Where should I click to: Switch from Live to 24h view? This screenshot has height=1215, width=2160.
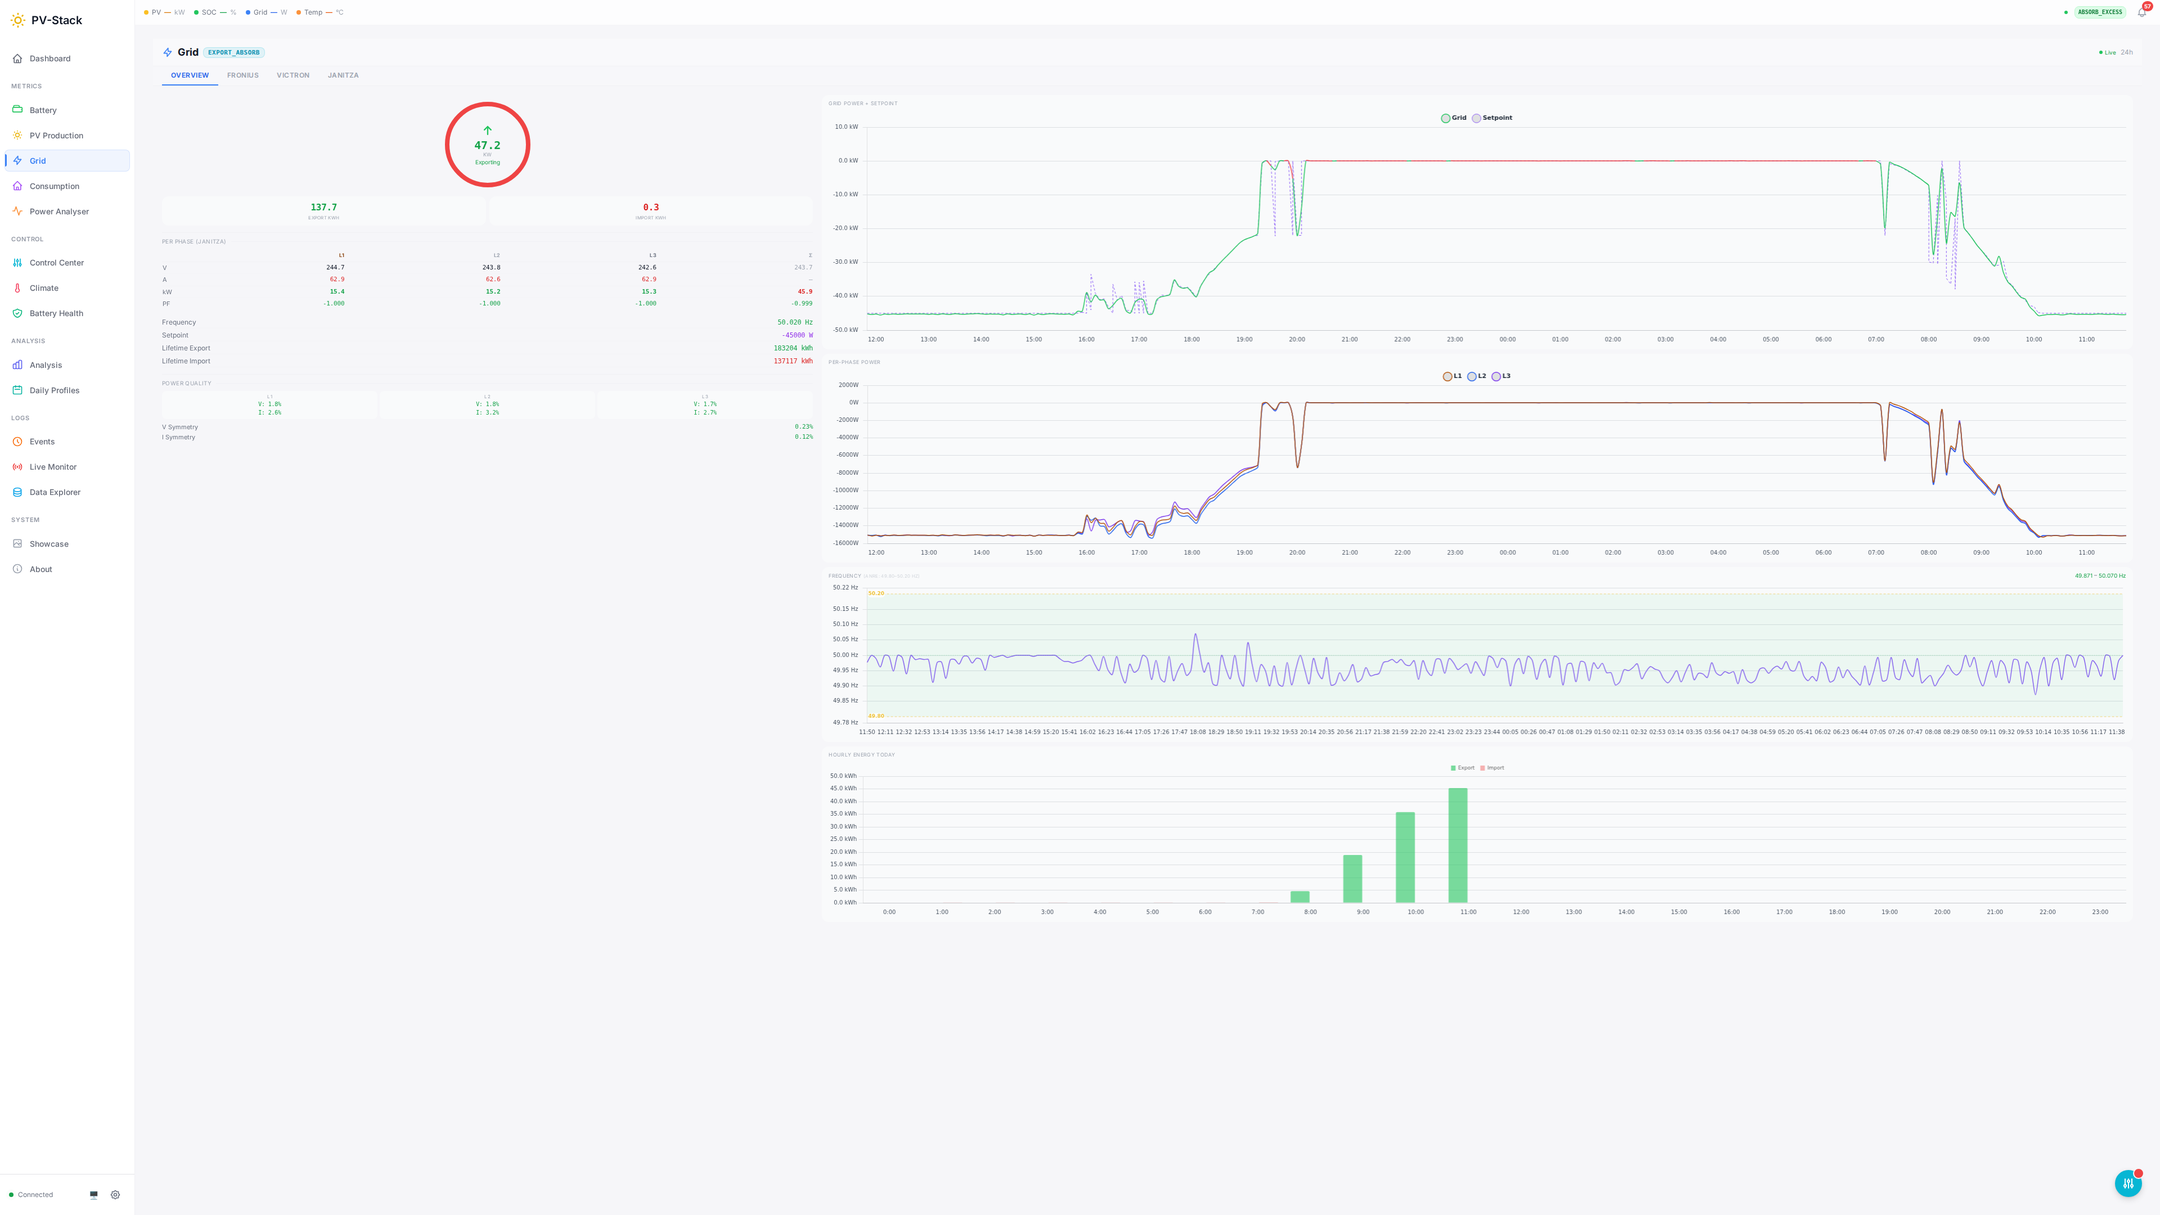2127,52
